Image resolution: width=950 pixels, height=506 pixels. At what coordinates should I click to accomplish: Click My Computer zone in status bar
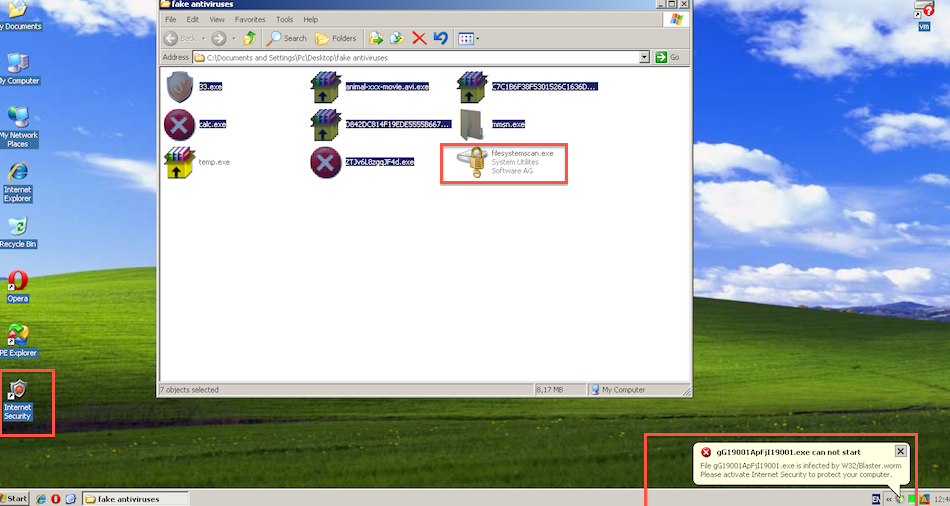[618, 390]
